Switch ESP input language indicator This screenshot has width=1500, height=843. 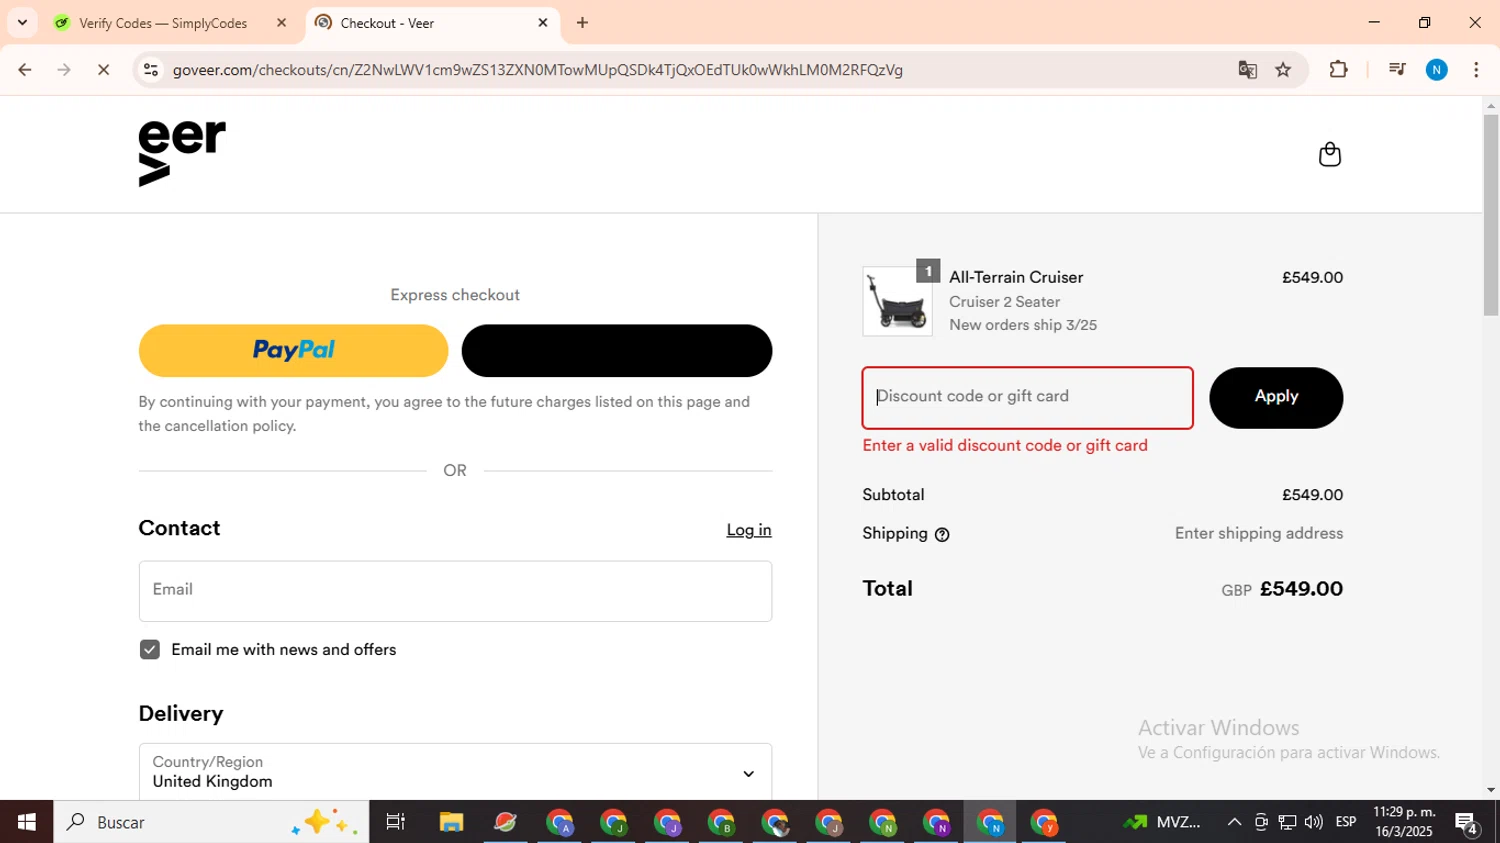tap(1346, 822)
